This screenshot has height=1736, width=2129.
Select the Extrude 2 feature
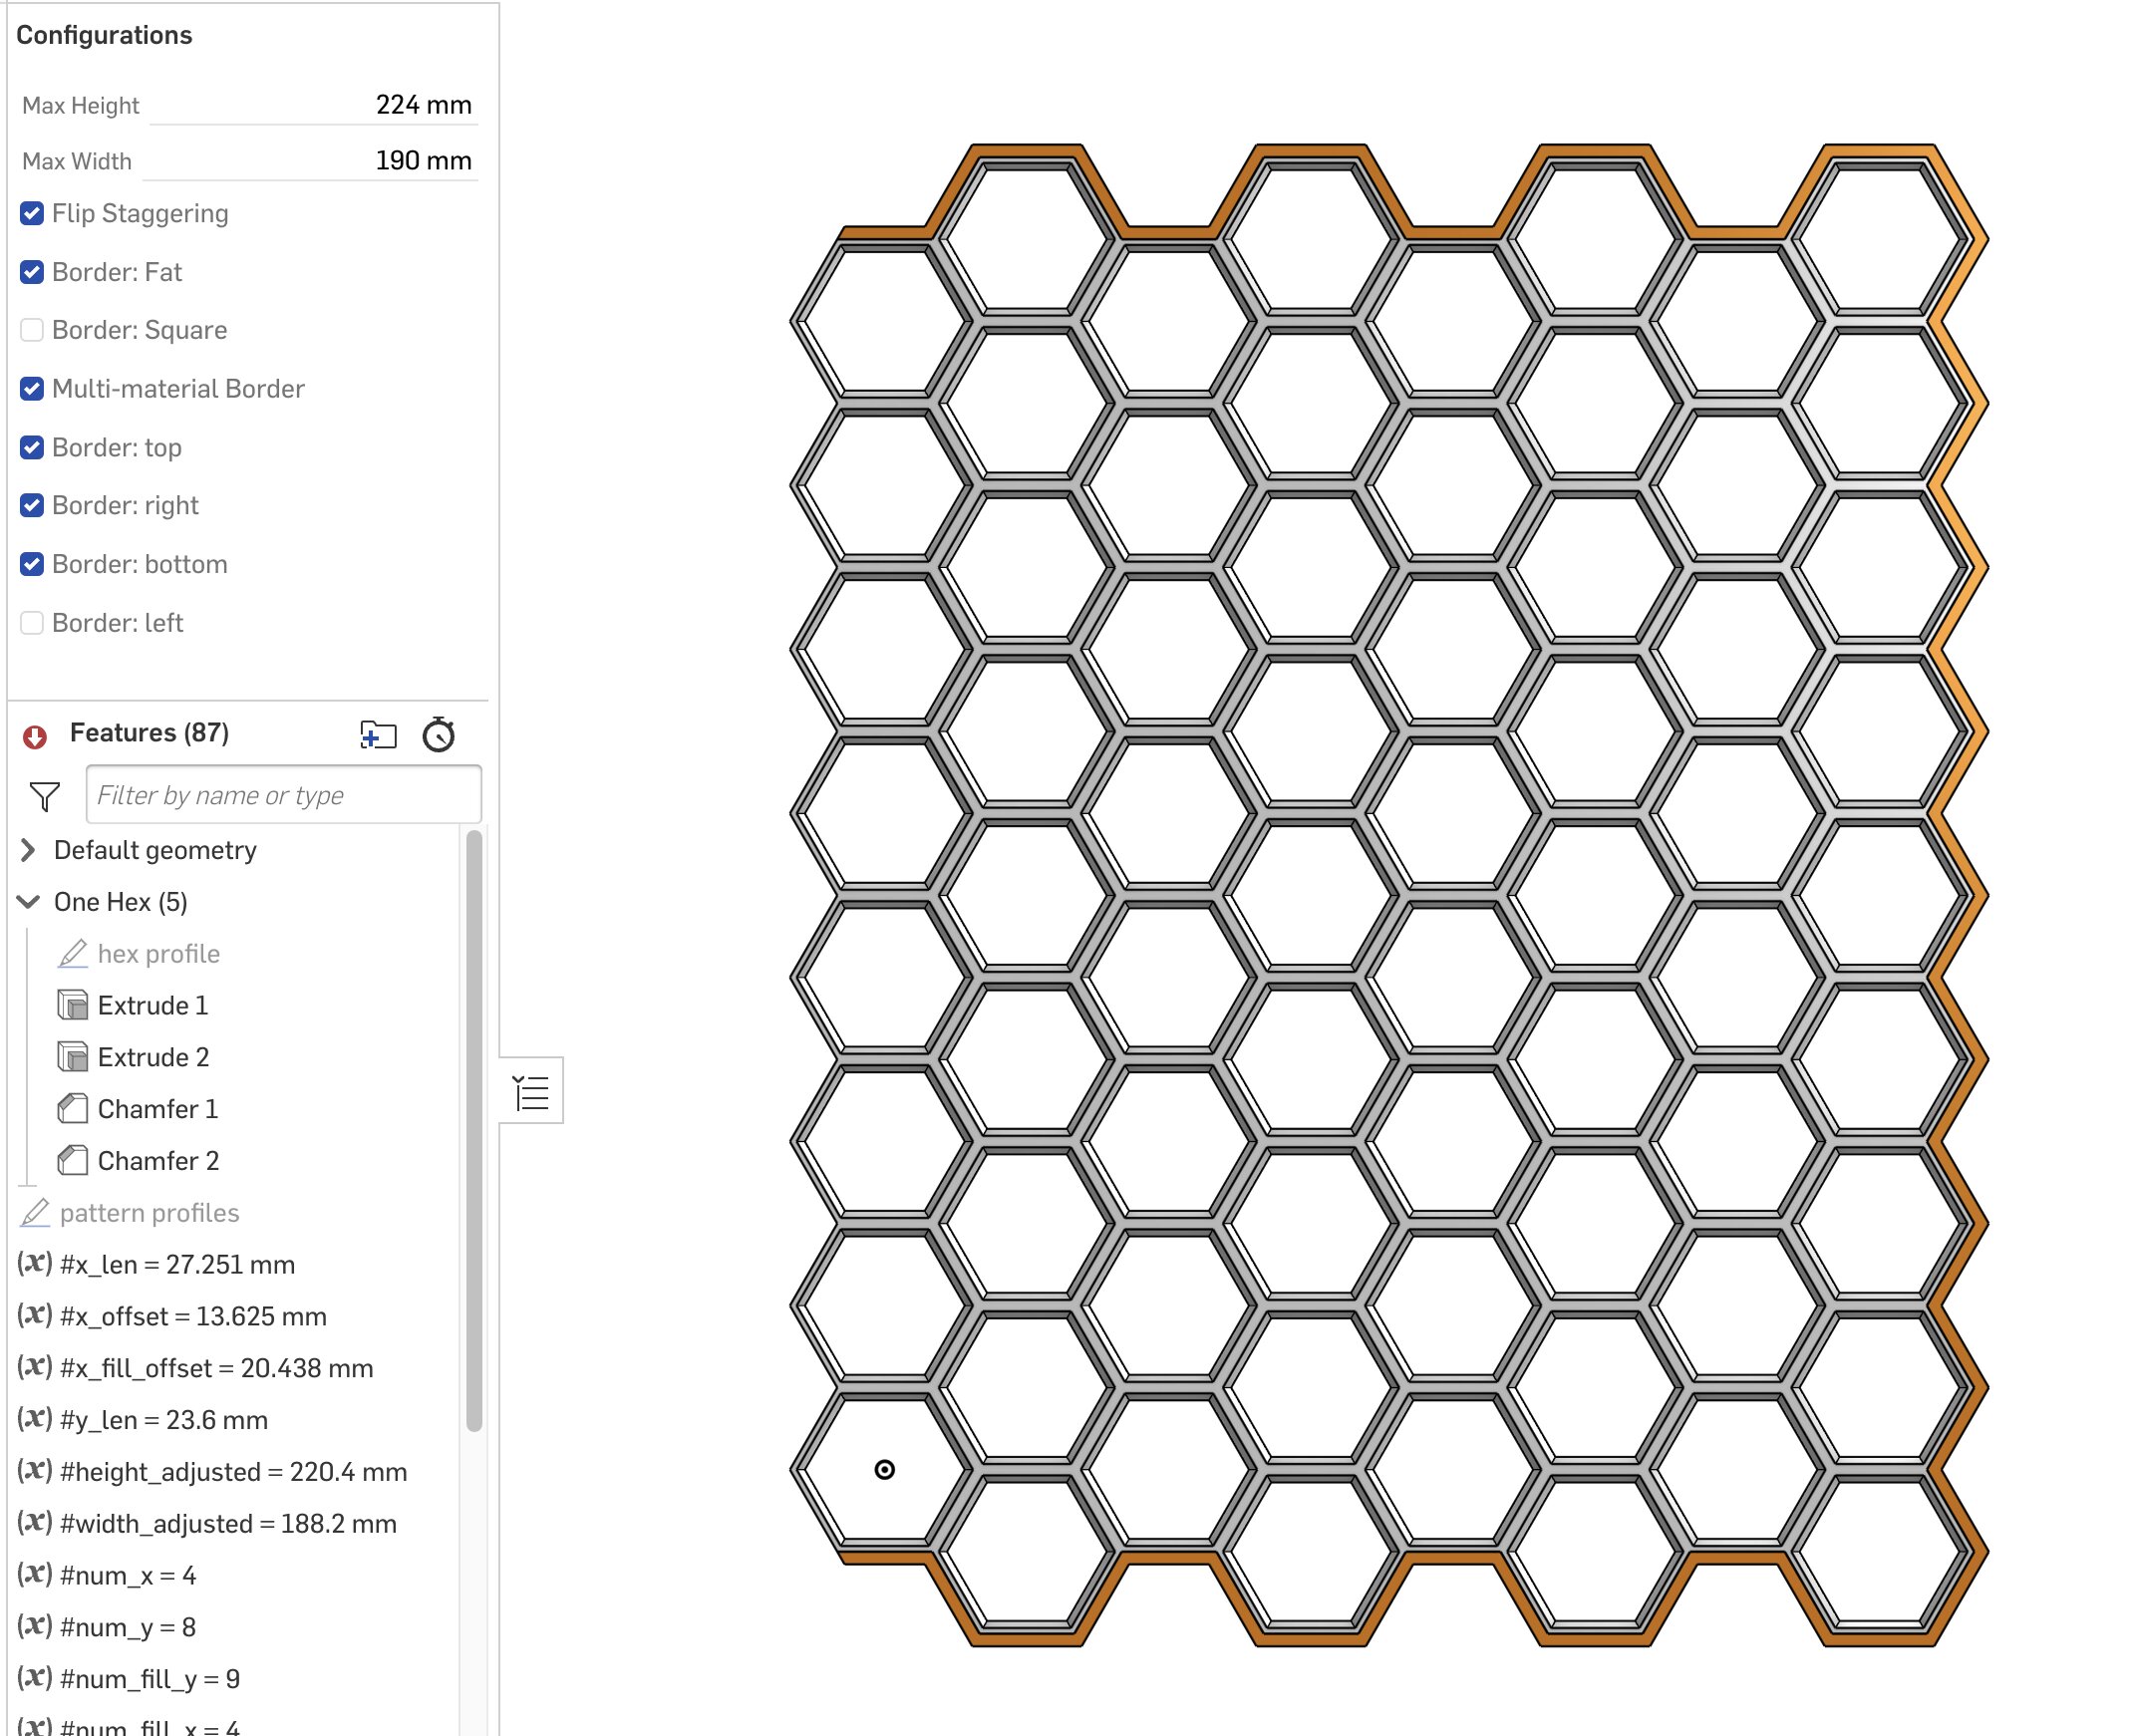[153, 1057]
